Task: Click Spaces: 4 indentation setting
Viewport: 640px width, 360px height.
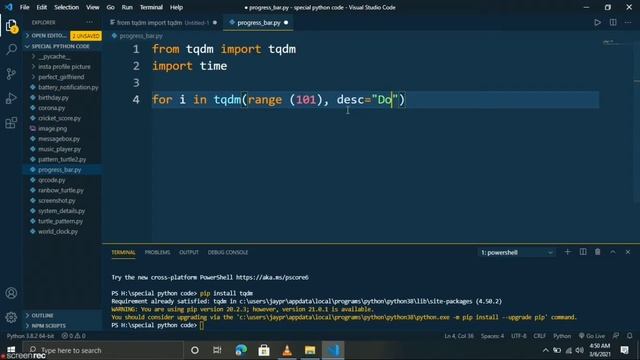Action: 492,336
